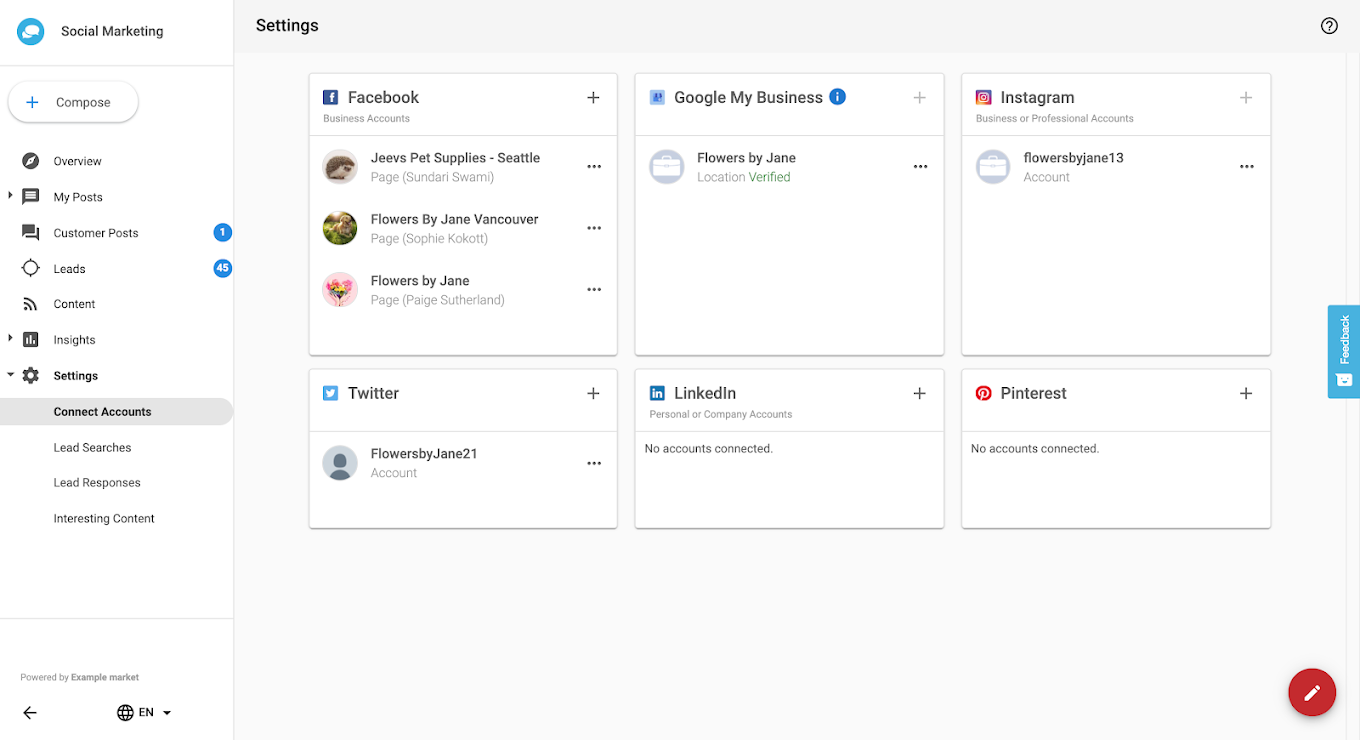Open Lead Searches settings page
The image size is (1360, 740).
point(92,448)
